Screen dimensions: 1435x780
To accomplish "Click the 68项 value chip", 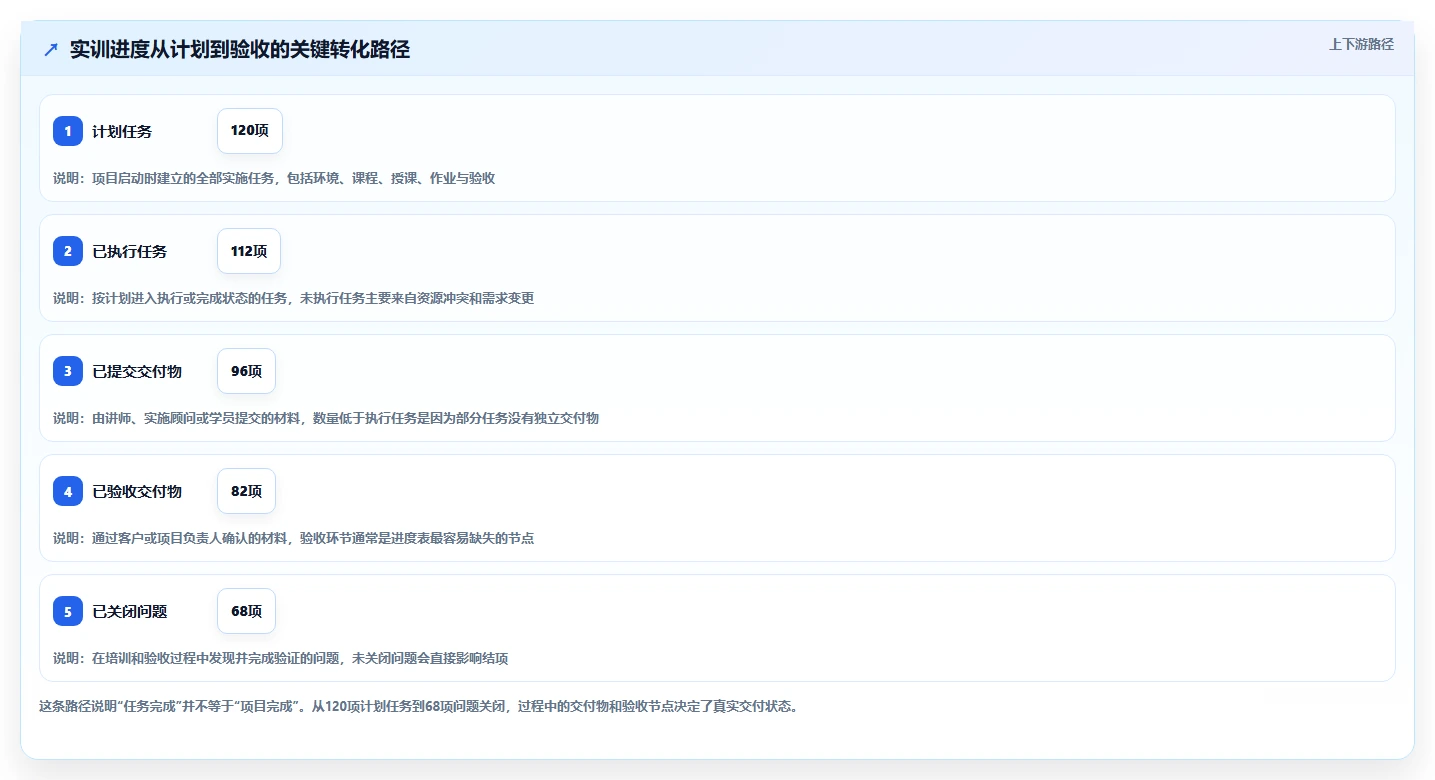I will click(x=246, y=611).
